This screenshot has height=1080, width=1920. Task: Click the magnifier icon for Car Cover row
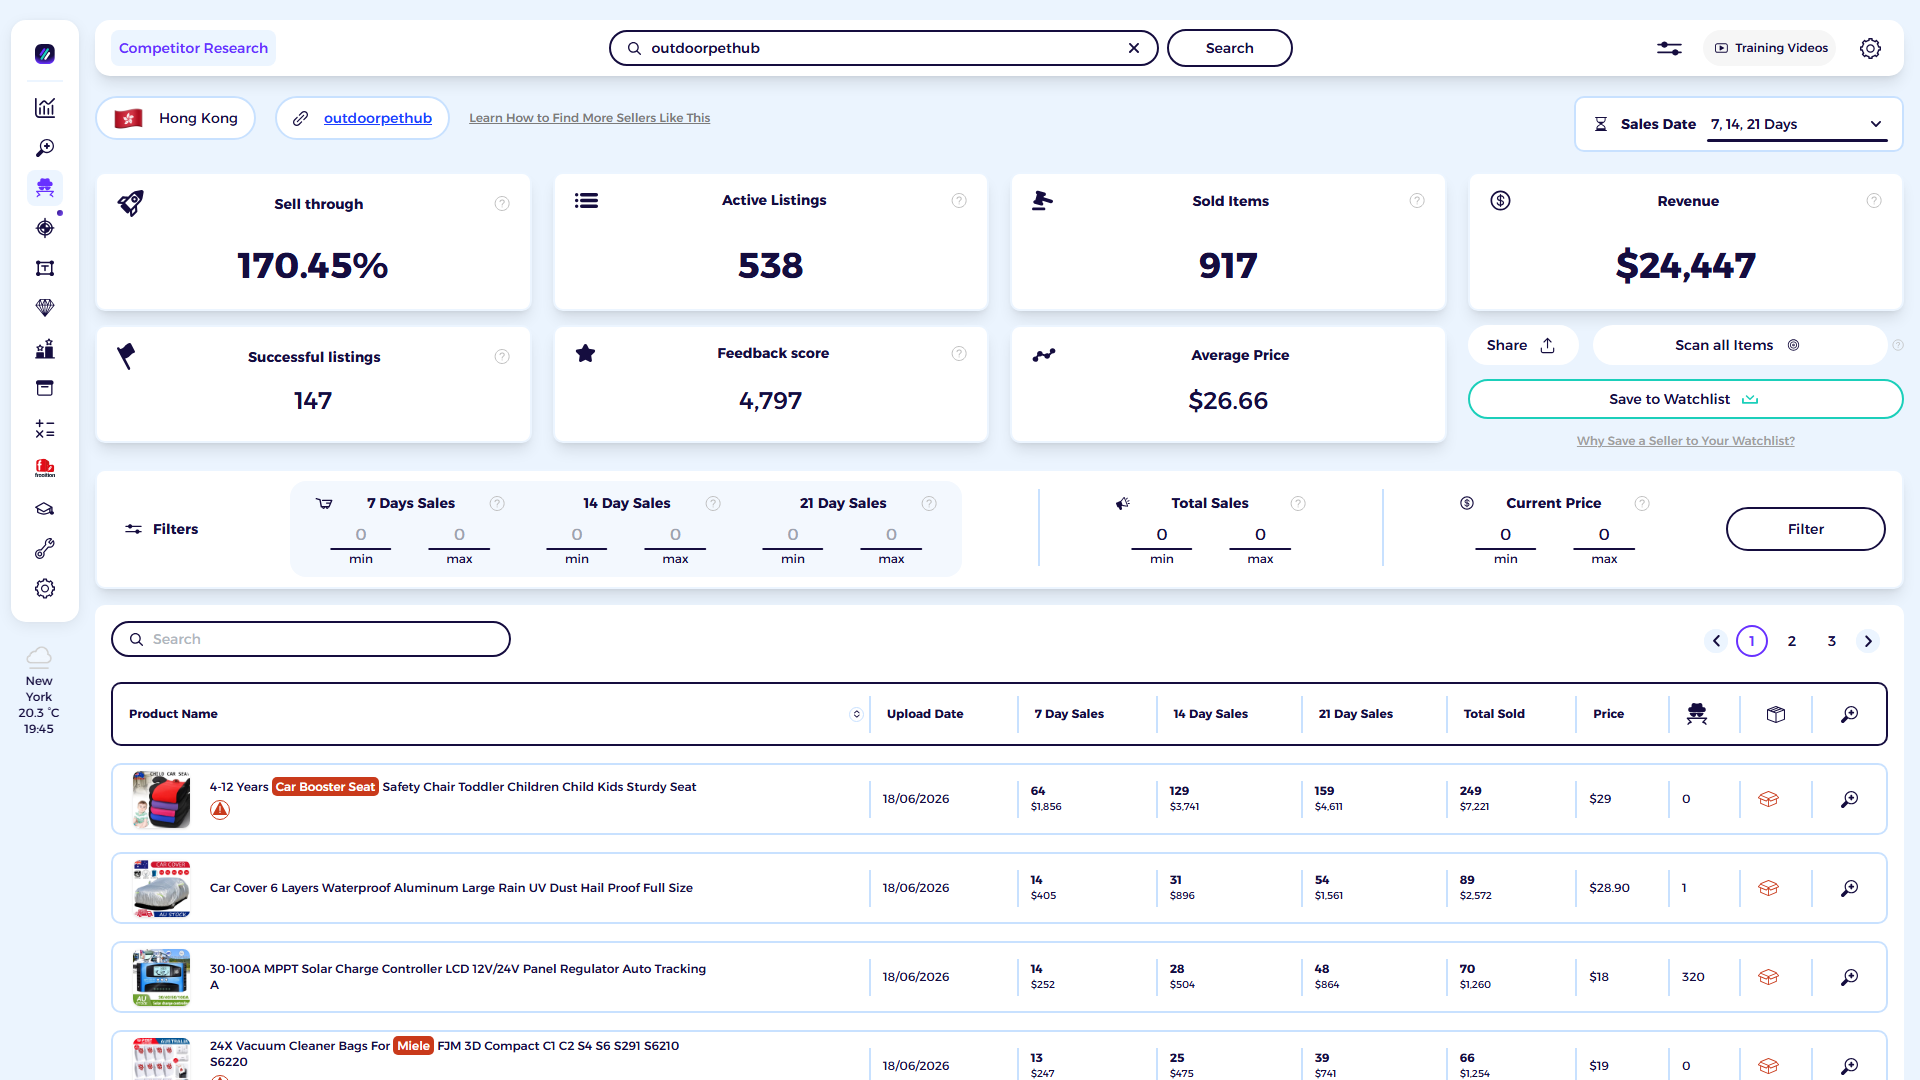pyautogui.click(x=1850, y=888)
